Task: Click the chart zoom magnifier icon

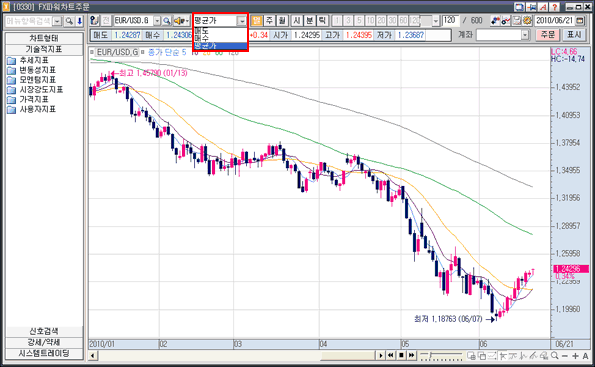Action: 554,356
